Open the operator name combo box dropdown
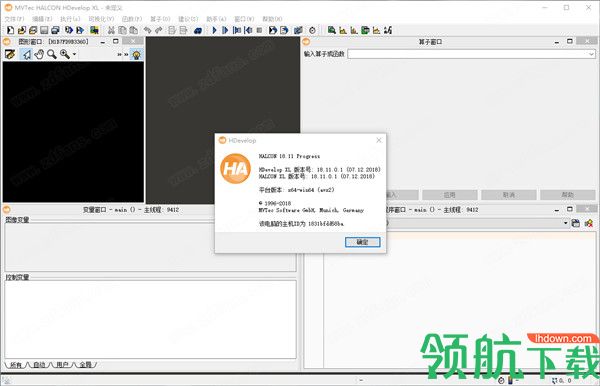 pyautogui.click(x=591, y=54)
